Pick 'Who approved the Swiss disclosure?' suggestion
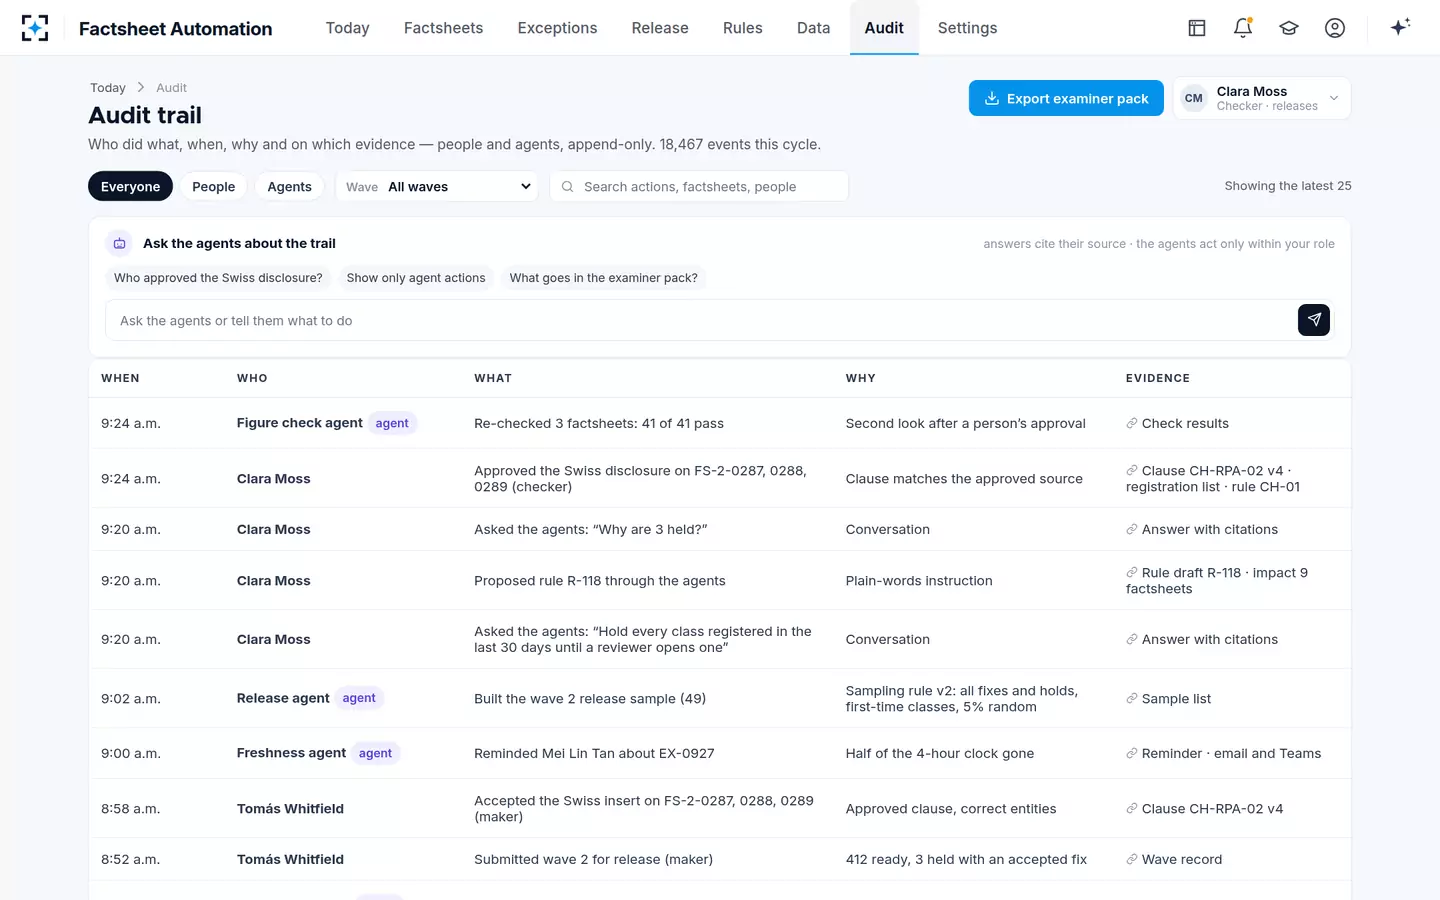 [218, 278]
